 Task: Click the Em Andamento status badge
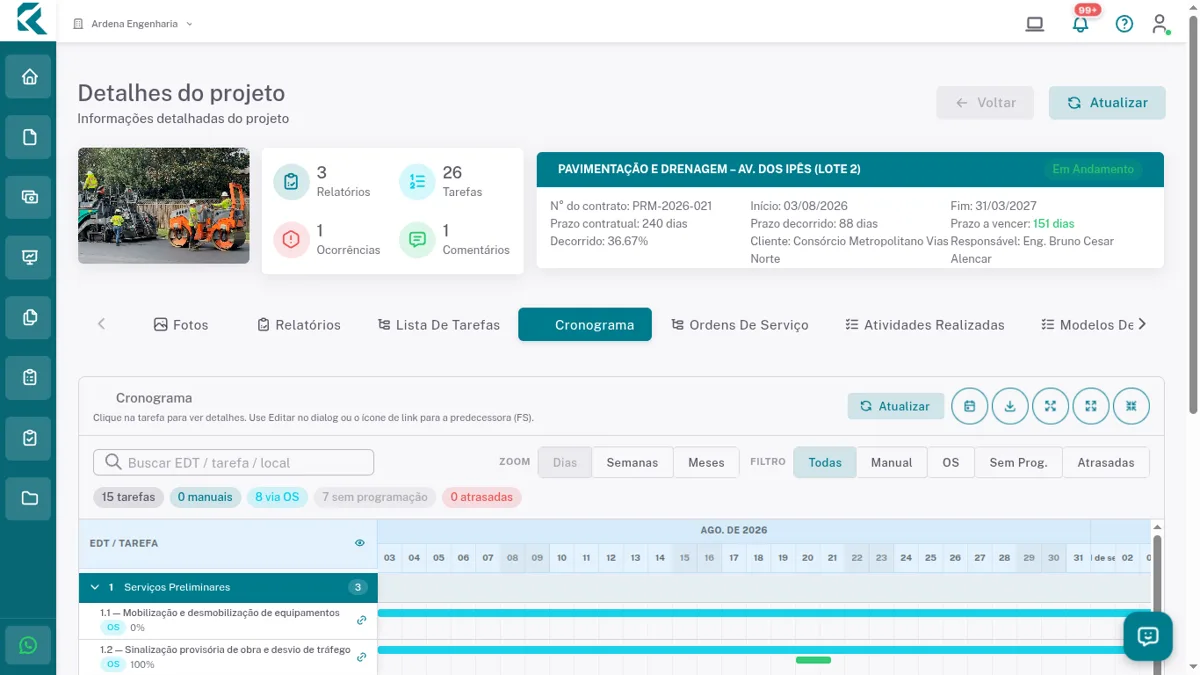point(1093,169)
